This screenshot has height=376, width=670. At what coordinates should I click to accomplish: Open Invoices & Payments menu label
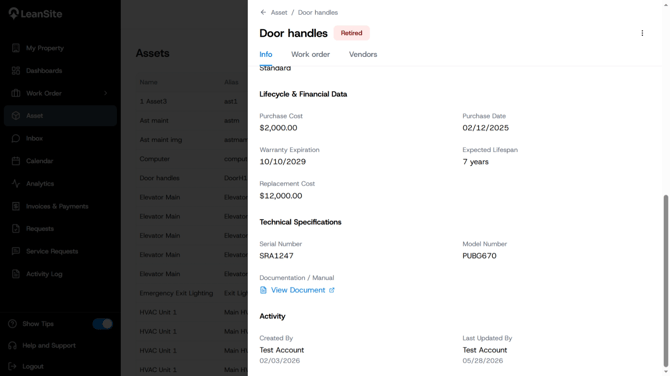pyautogui.click(x=57, y=206)
